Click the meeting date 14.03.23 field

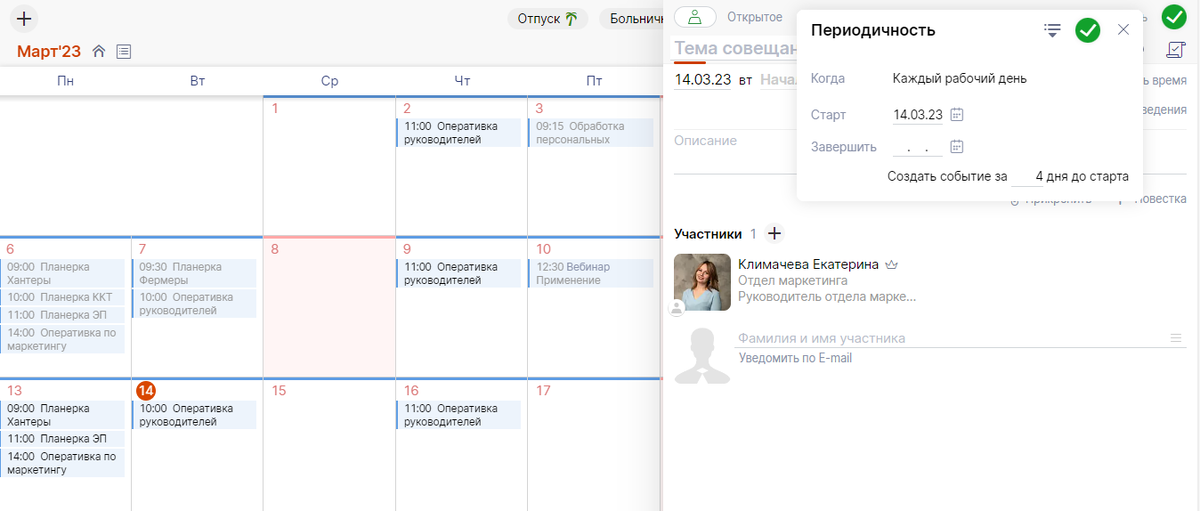tap(703, 79)
